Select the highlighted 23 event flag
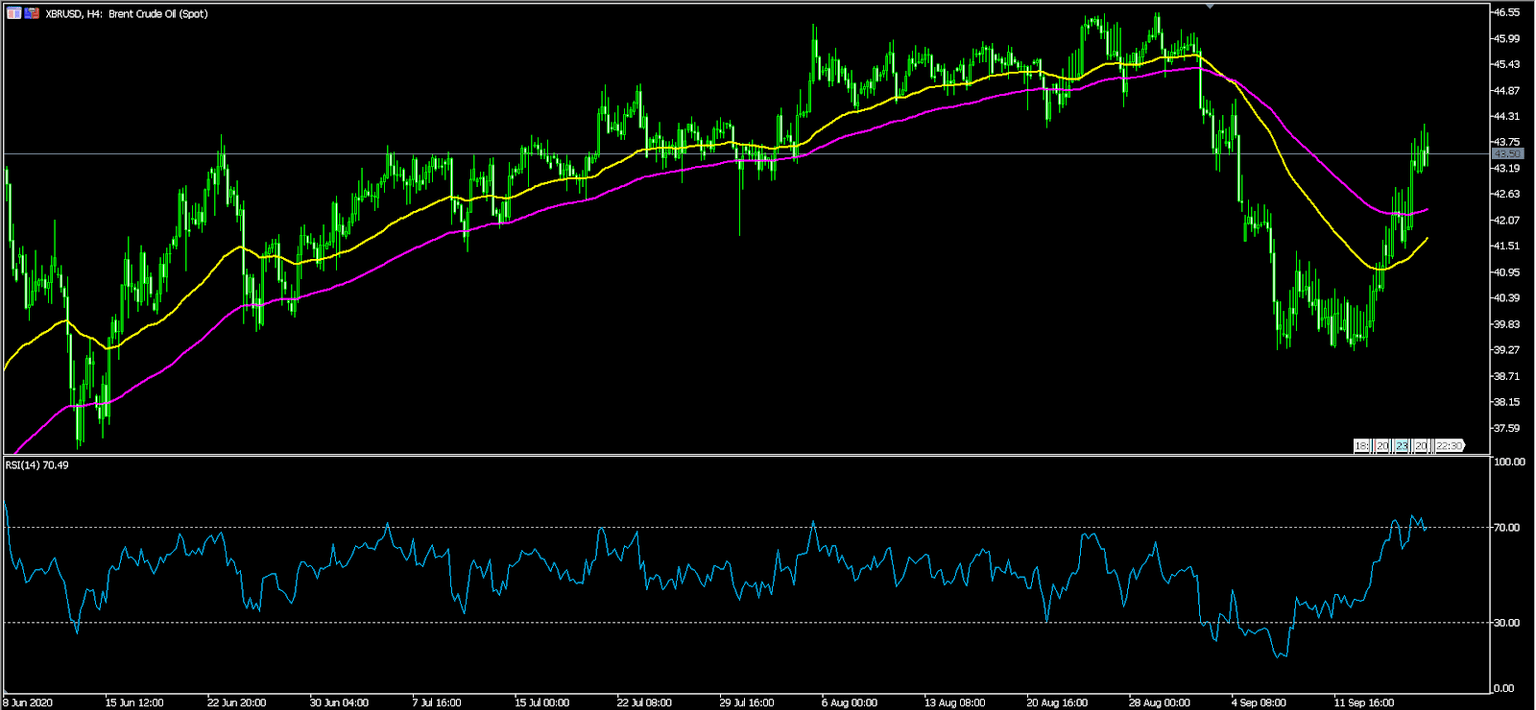1536x710 pixels. tap(1402, 446)
